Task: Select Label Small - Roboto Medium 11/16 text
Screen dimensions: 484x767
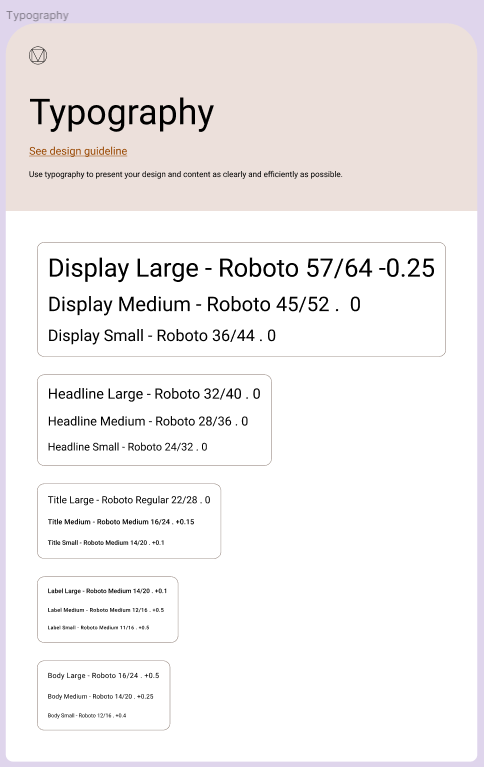Action: (98, 628)
